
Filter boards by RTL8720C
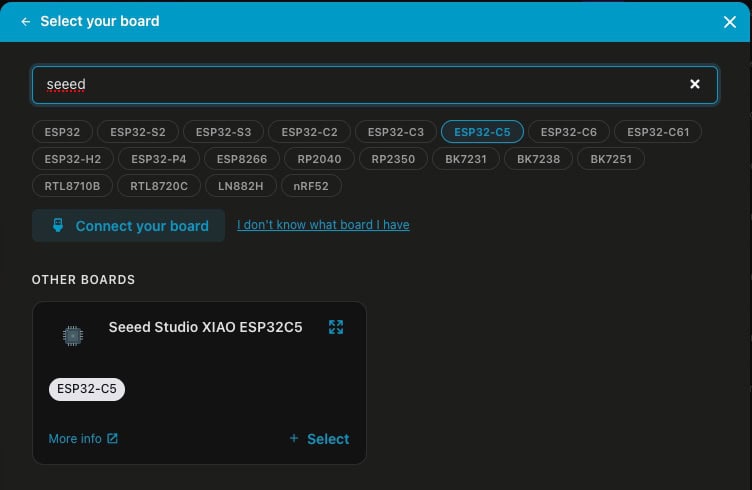point(159,186)
